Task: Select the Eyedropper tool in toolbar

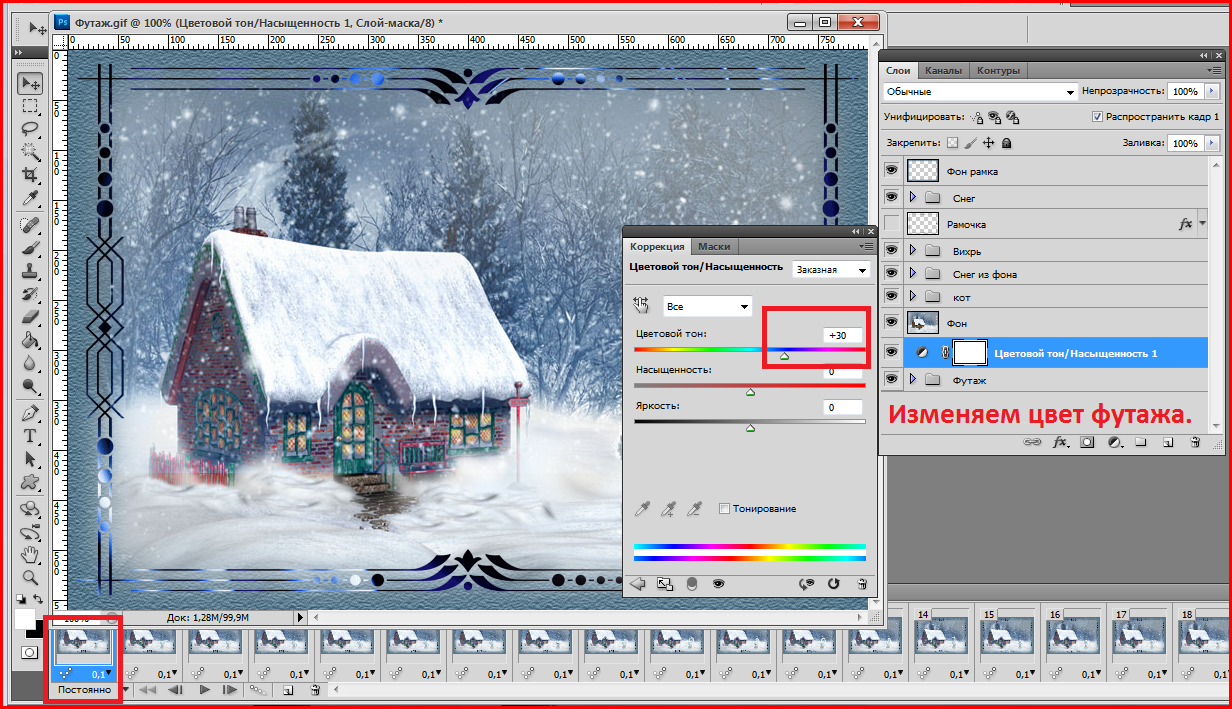Action: pyautogui.click(x=31, y=198)
